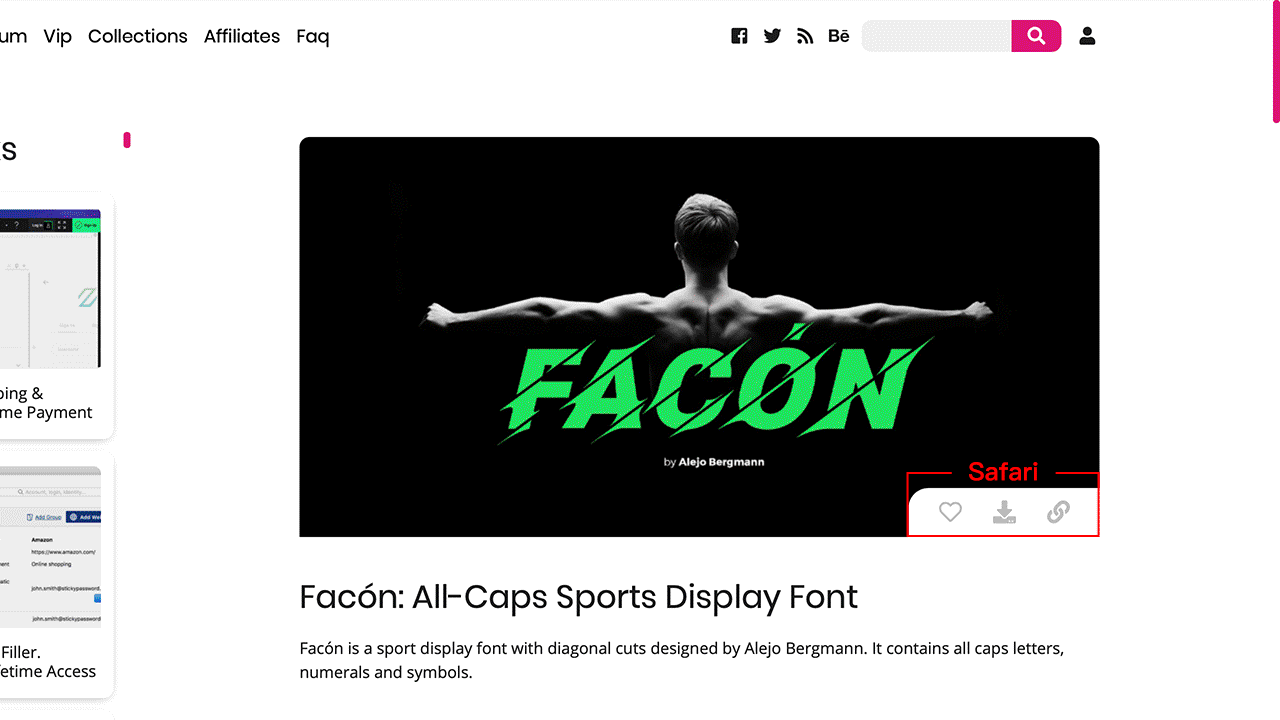Download Facón using the download icon

coord(1004,512)
